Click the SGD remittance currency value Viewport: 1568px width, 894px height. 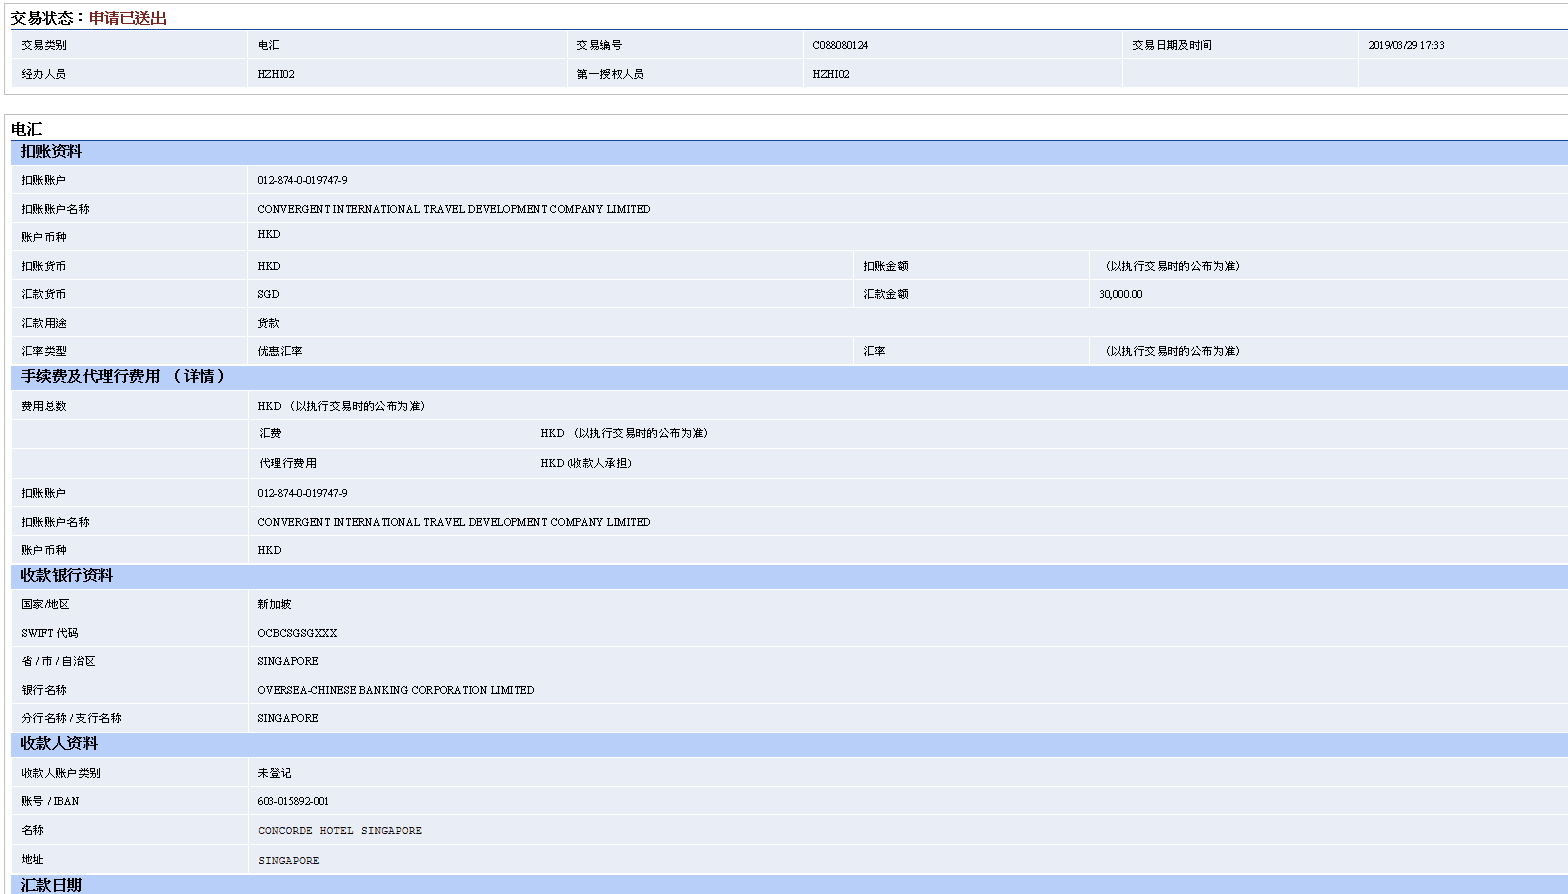tap(268, 294)
